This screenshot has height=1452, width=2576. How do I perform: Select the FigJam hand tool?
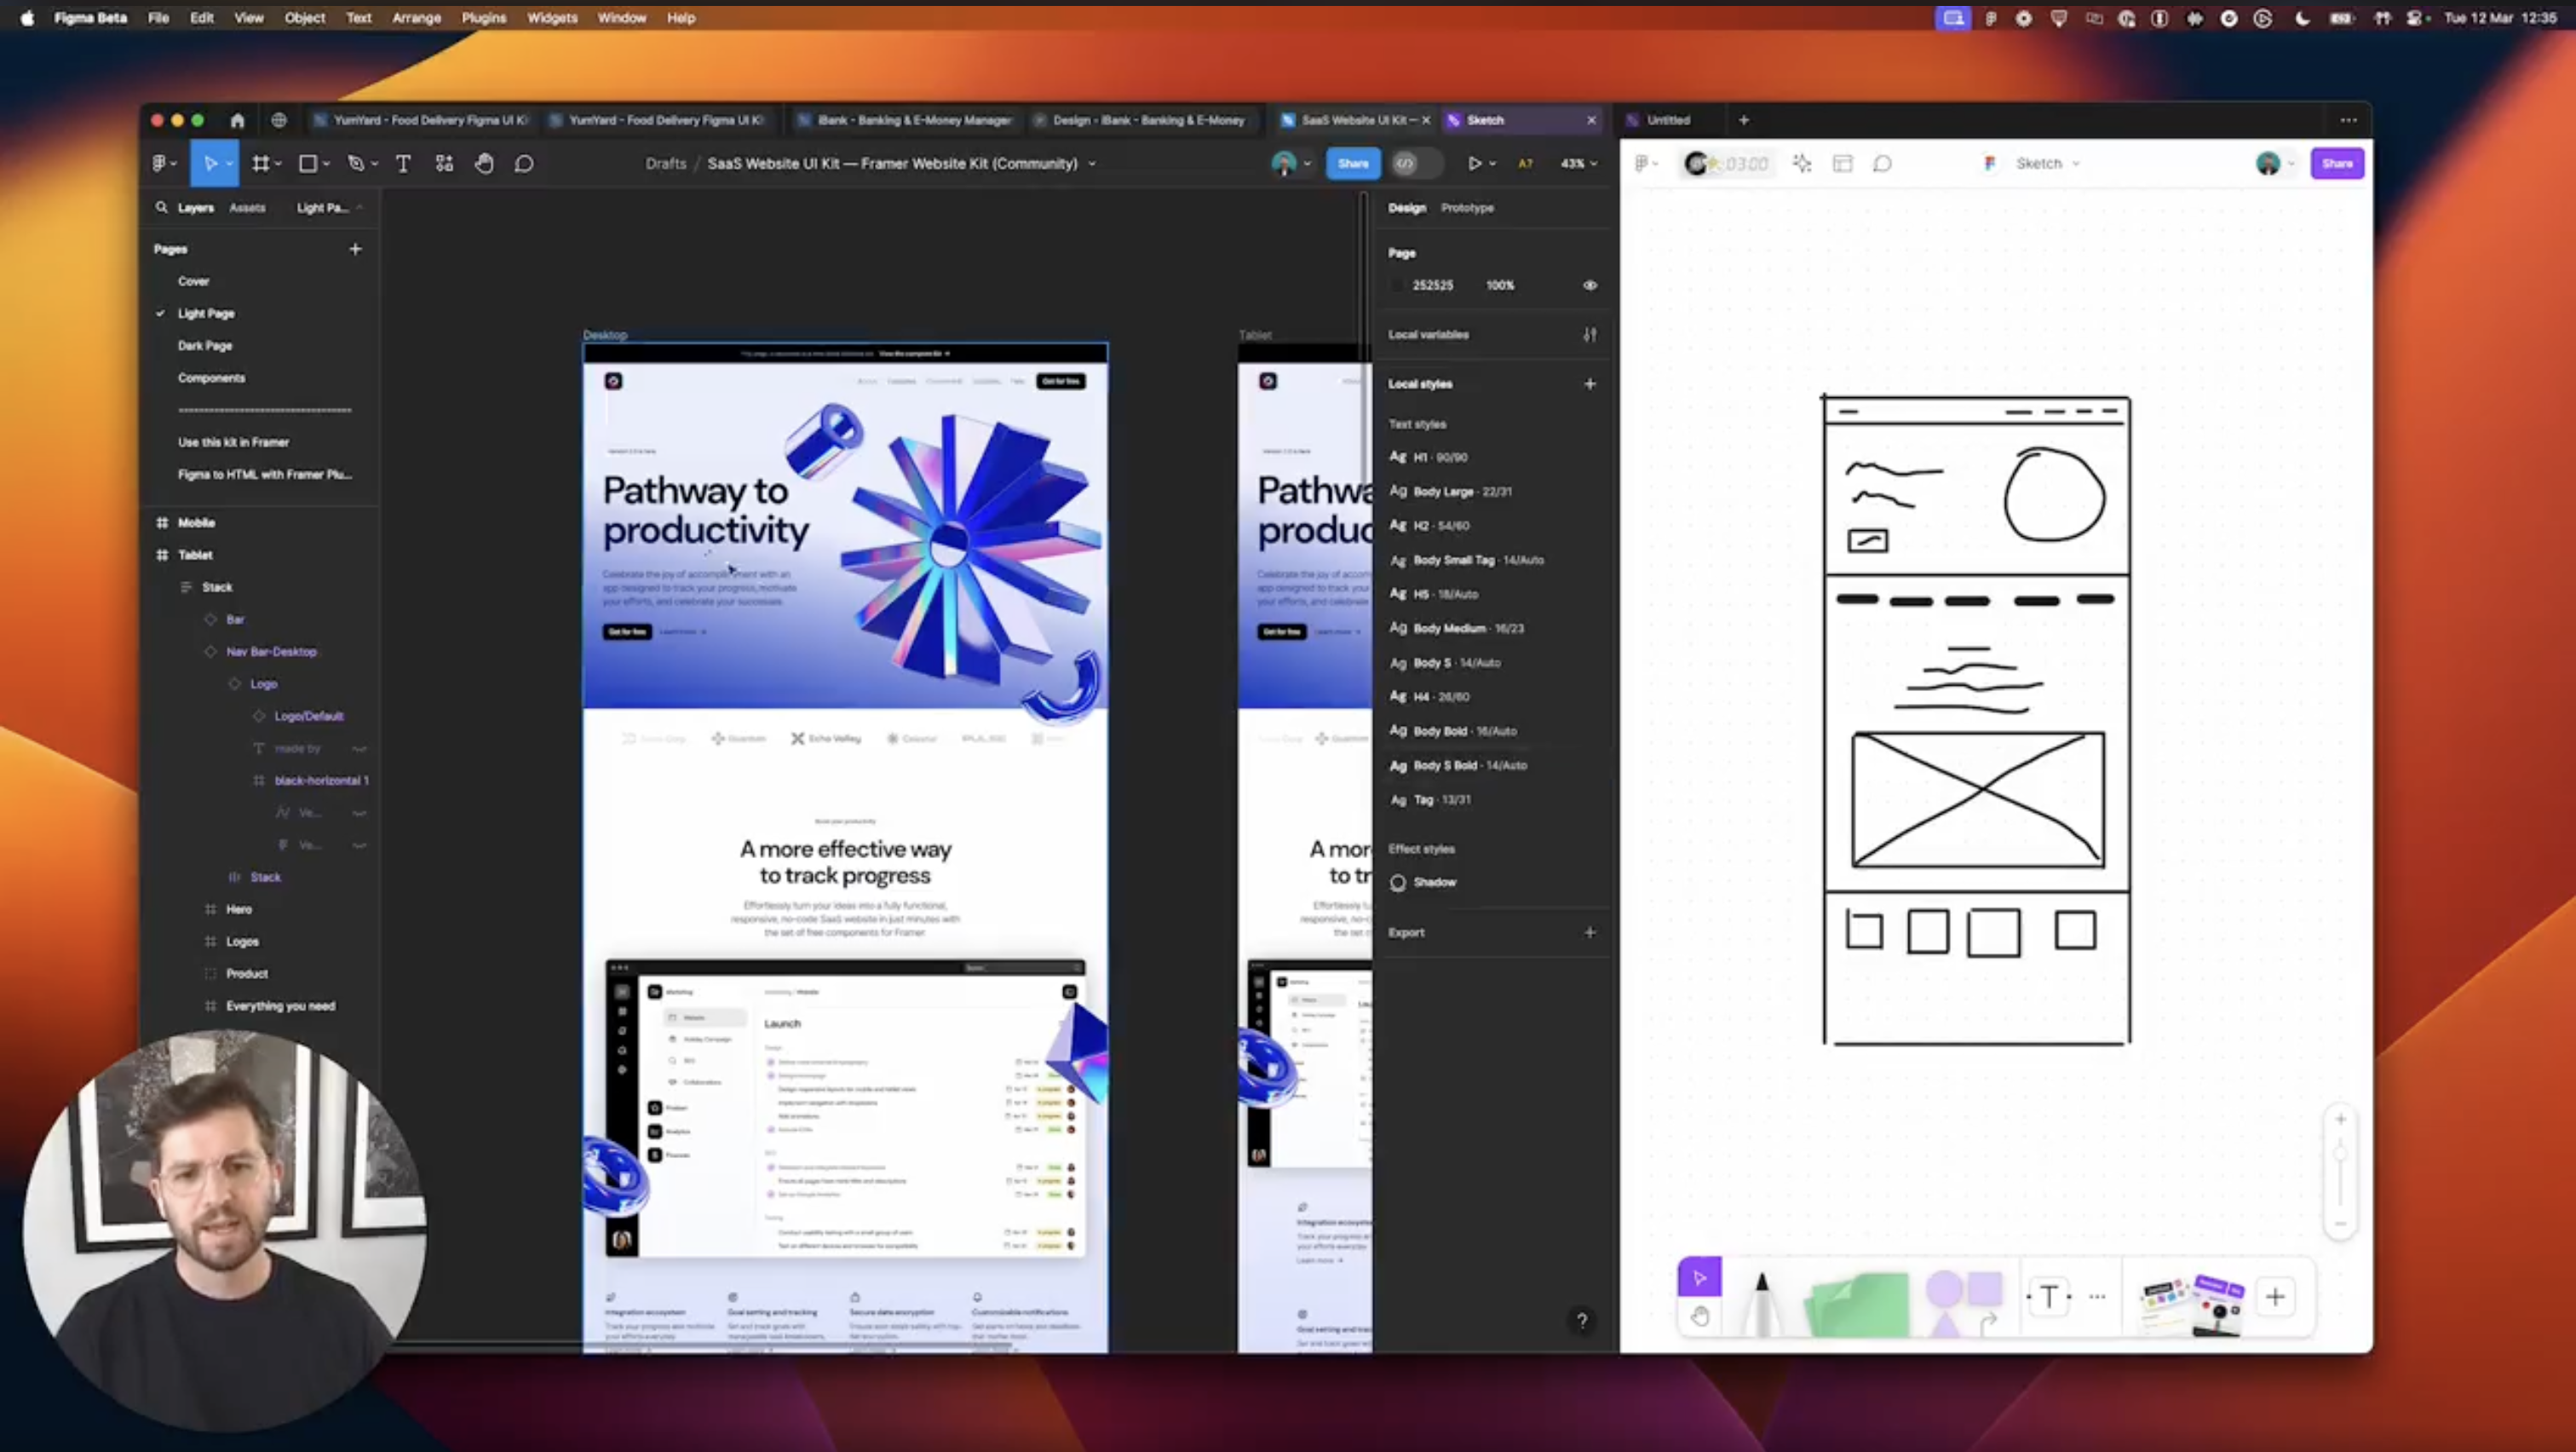1699,1317
